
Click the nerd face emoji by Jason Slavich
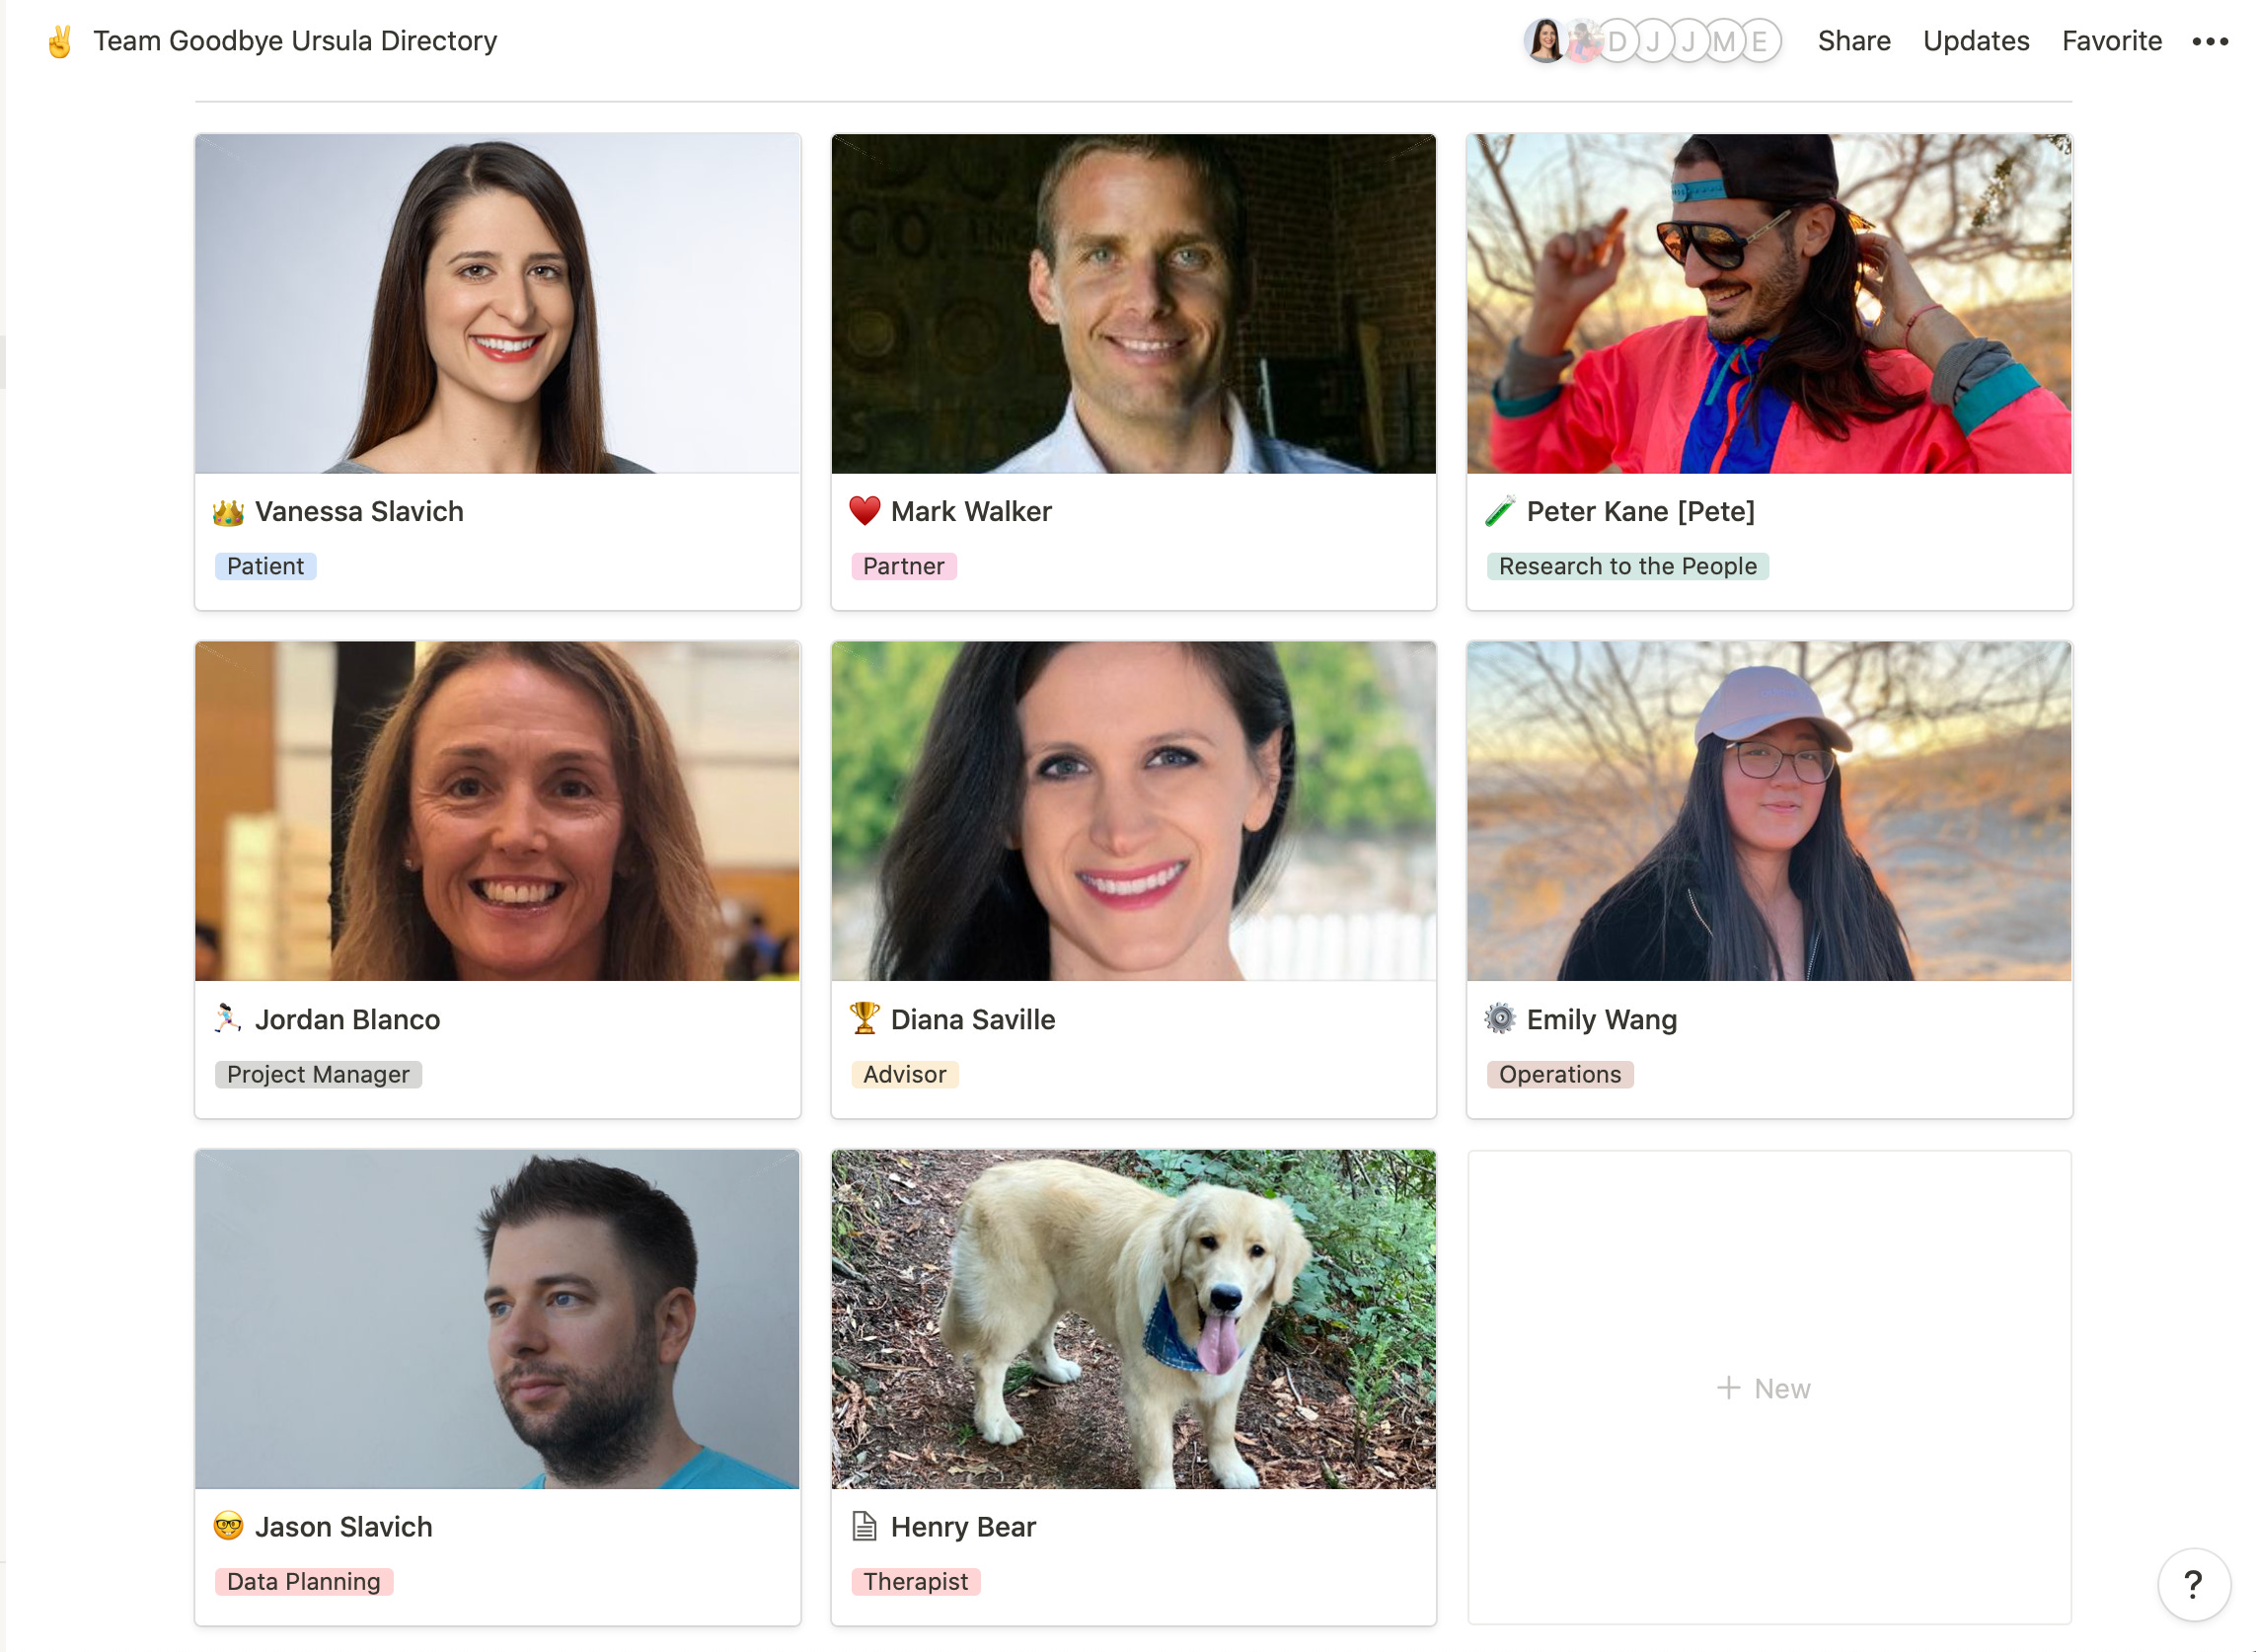[x=228, y=1526]
